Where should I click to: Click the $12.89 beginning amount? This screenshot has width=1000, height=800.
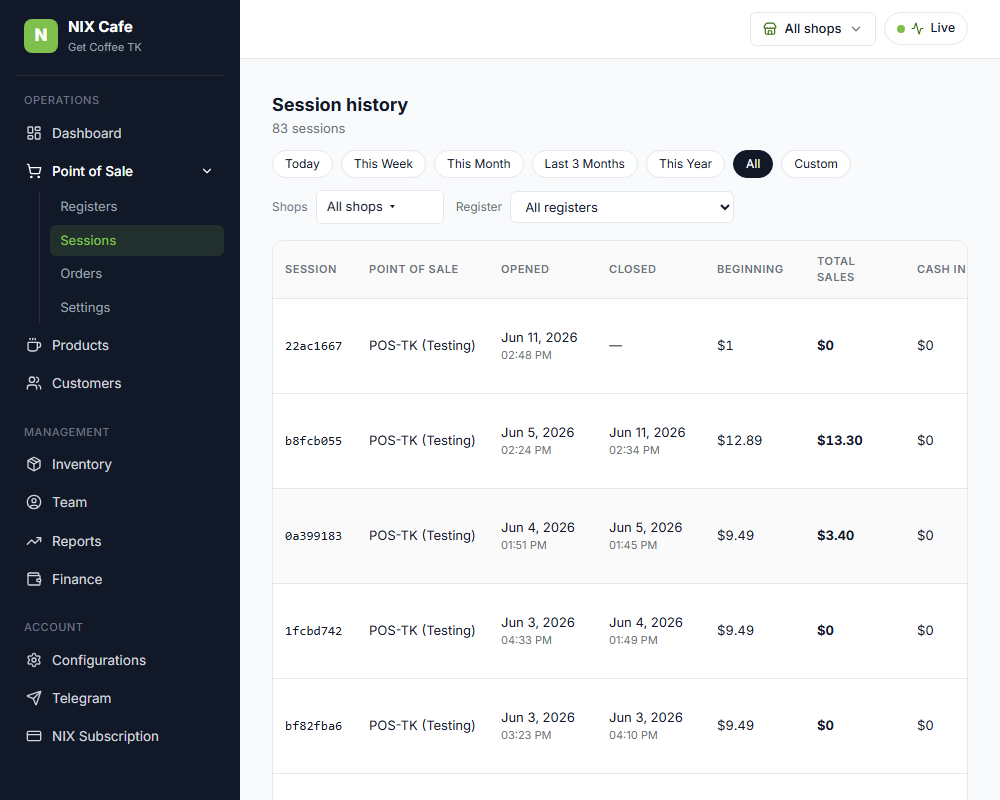[739, 440]
